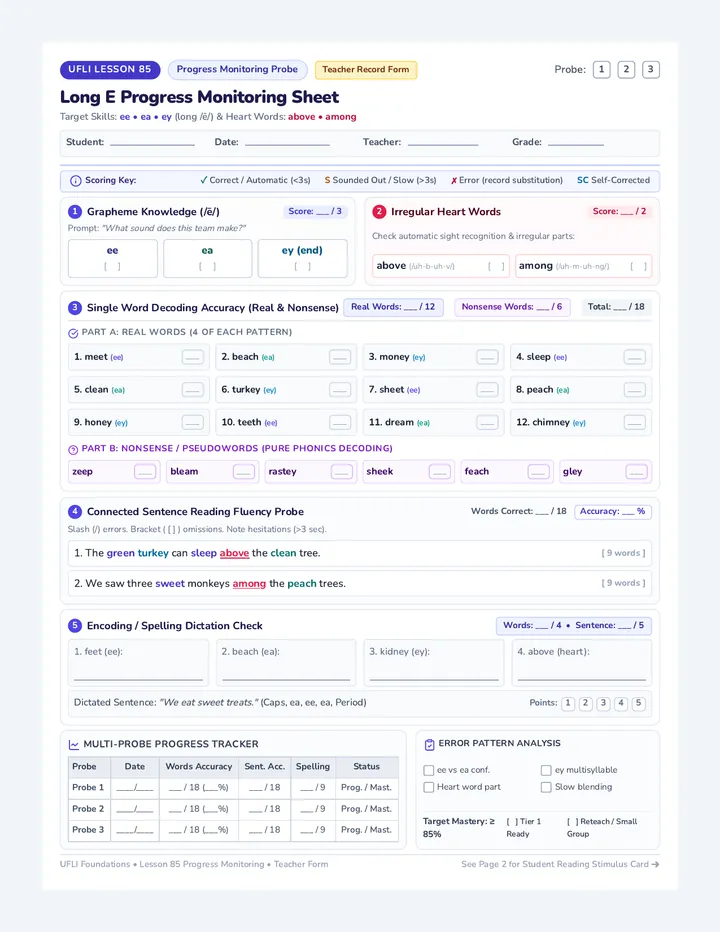Select Points box number 3

click(603, 703)
